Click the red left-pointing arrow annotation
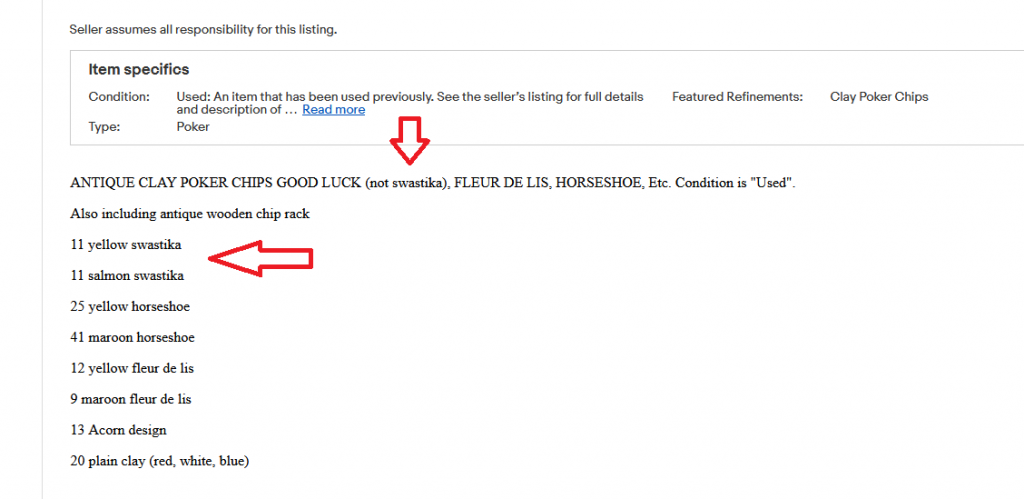The width and height of the screenshot is (1024, 499). coord(267,259)
